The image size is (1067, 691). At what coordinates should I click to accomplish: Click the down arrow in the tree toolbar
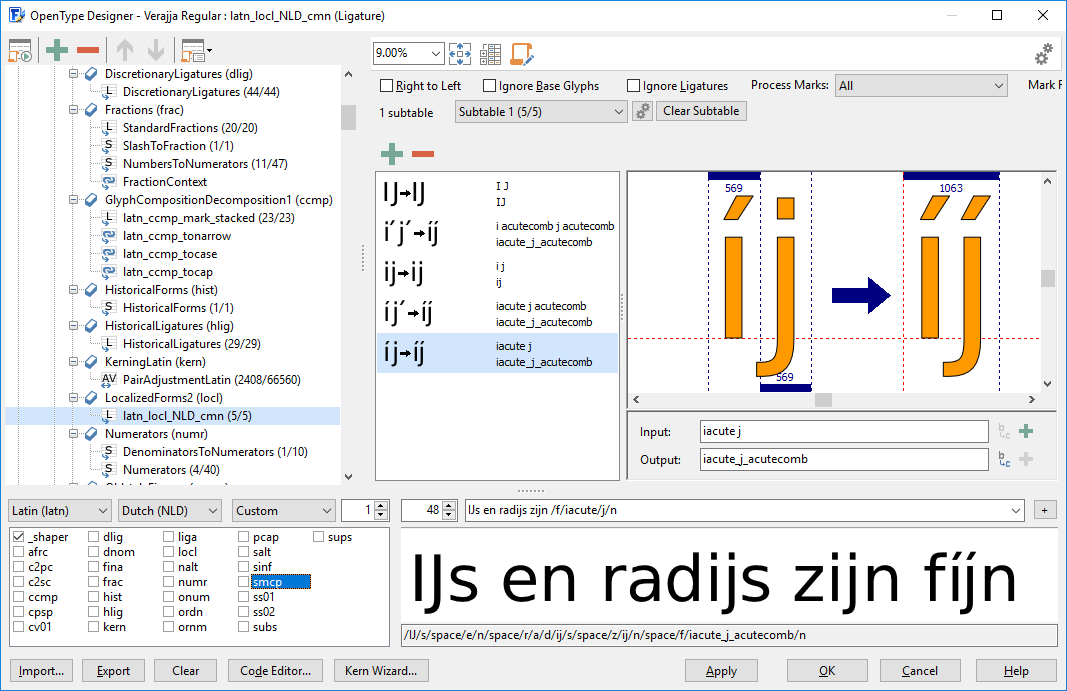click(x=156, y=50)
